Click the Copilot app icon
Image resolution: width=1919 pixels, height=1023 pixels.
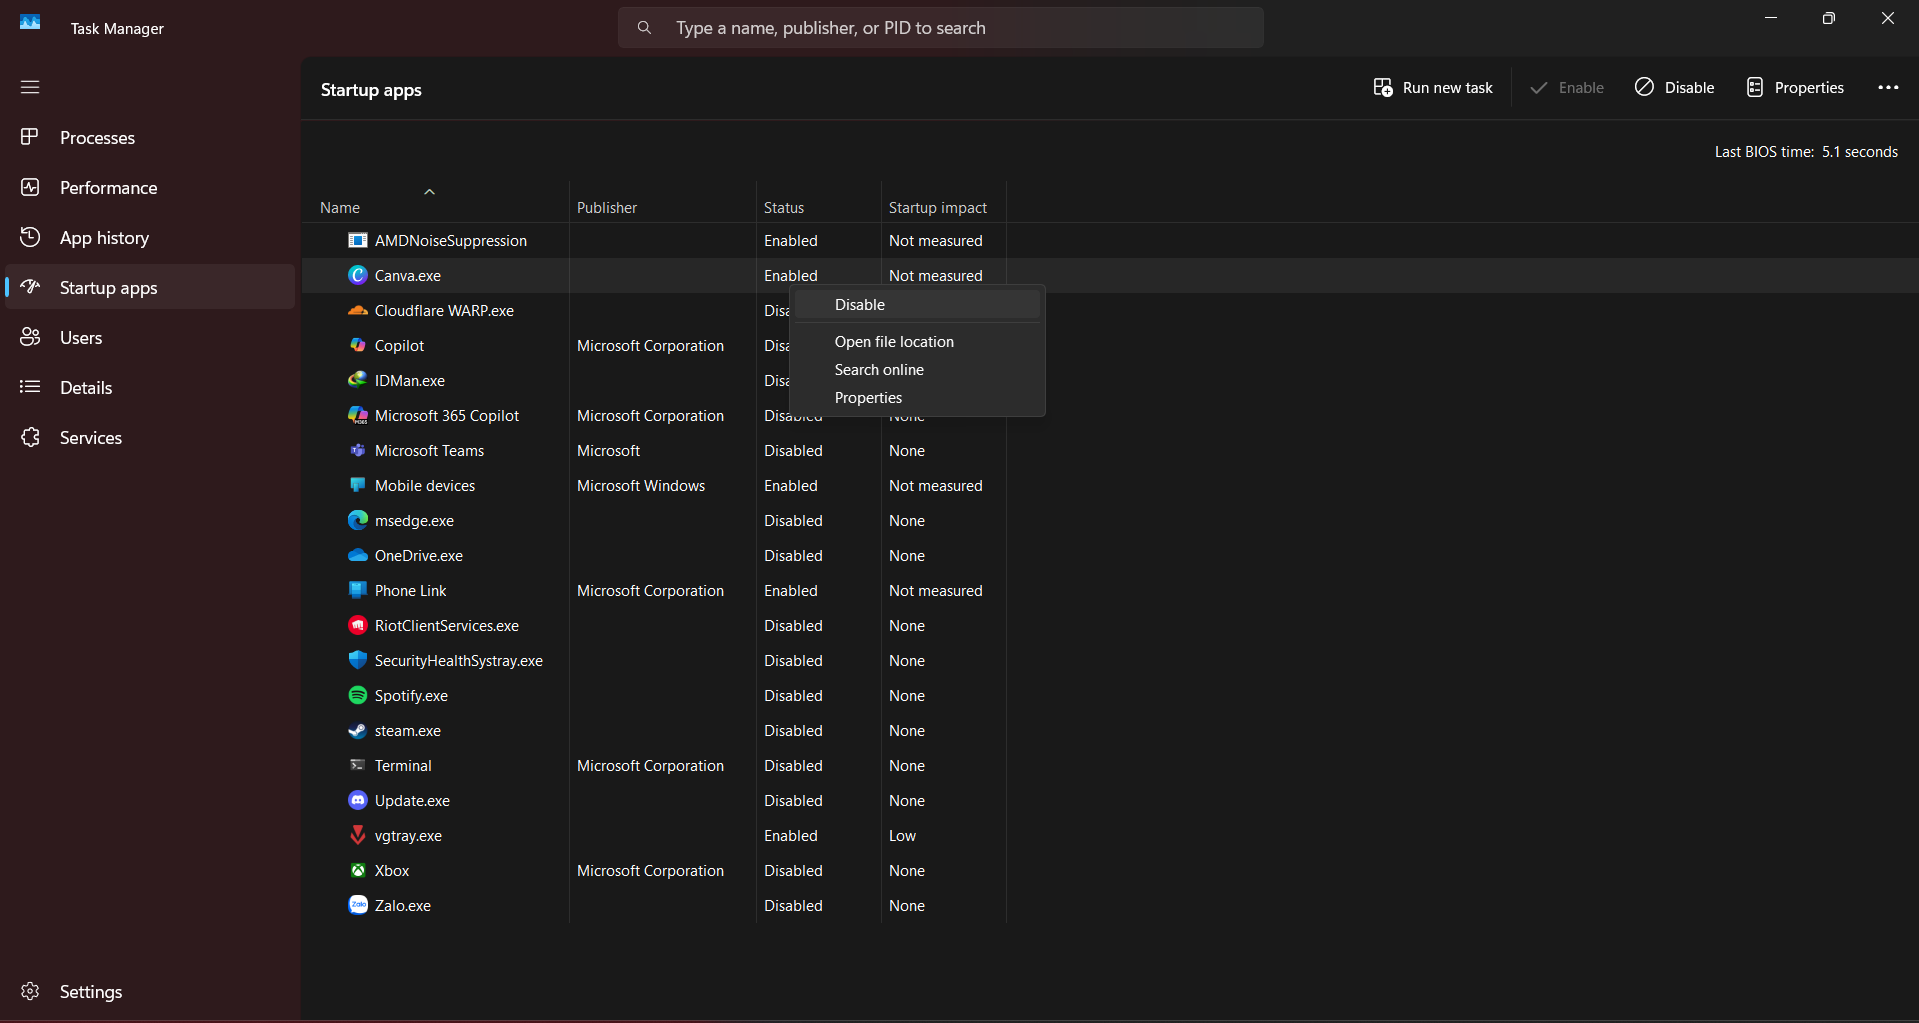tap(358, 345)
